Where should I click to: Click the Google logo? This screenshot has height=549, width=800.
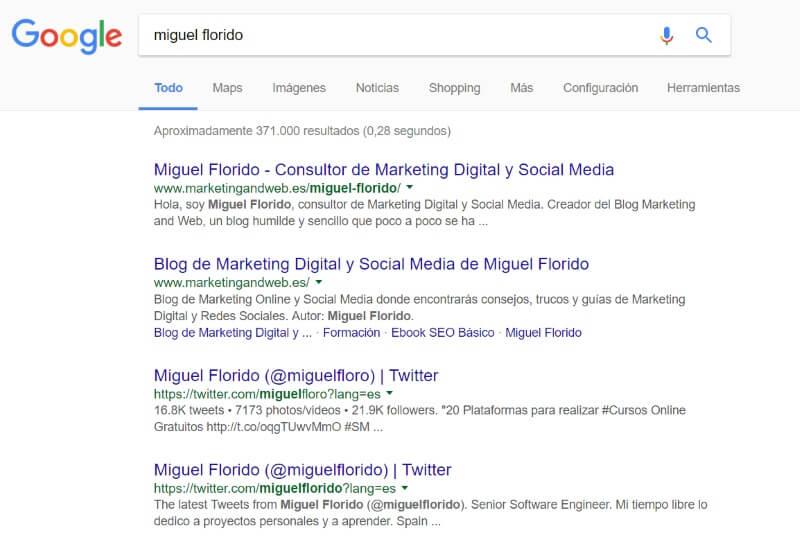pos(67,36)
